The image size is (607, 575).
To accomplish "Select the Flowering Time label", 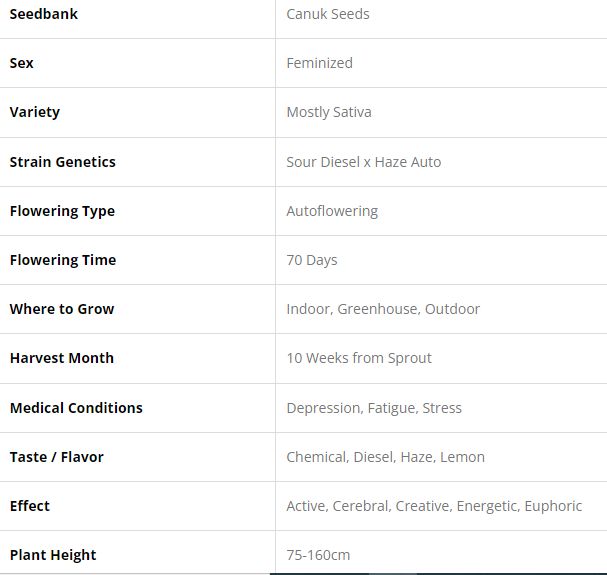I will 63,260.
